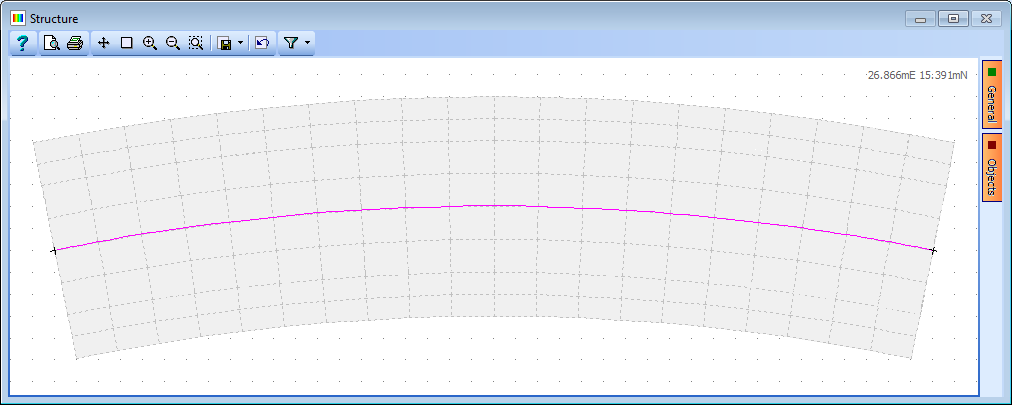Expand the filter dropdown arrow

click(x=307, y=43)
